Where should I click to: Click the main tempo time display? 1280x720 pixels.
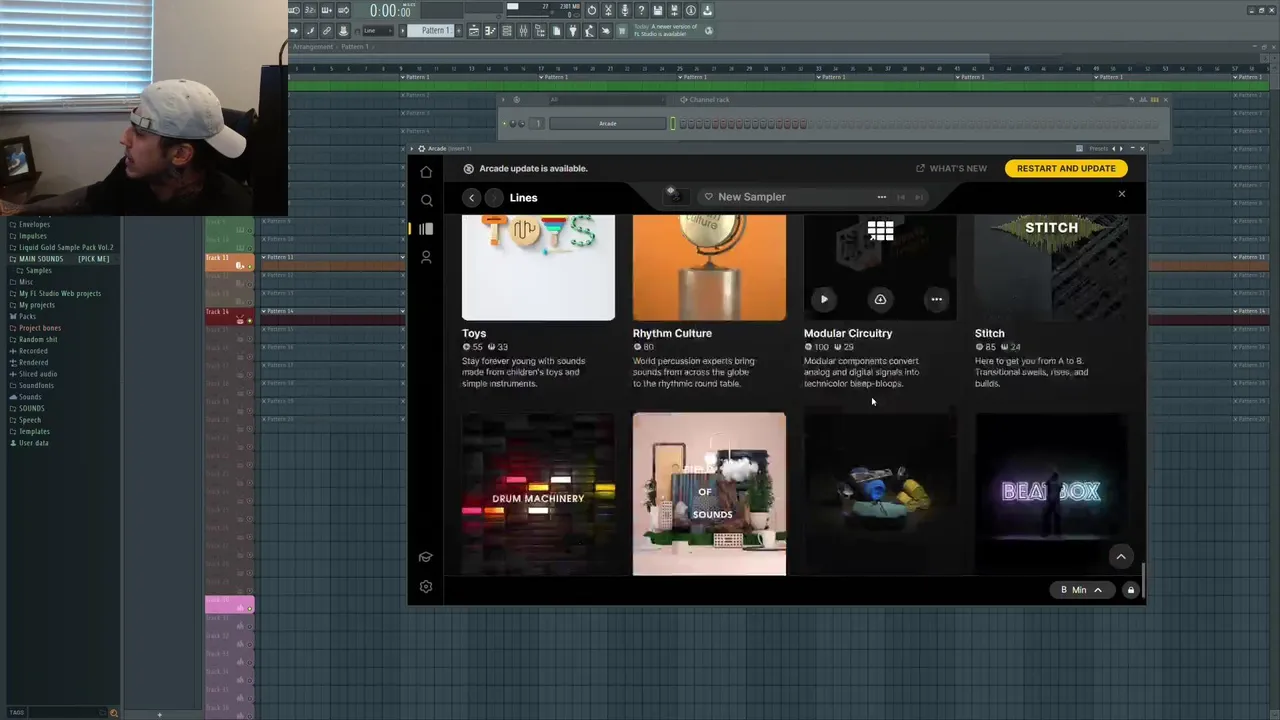(x=390, y=11)
